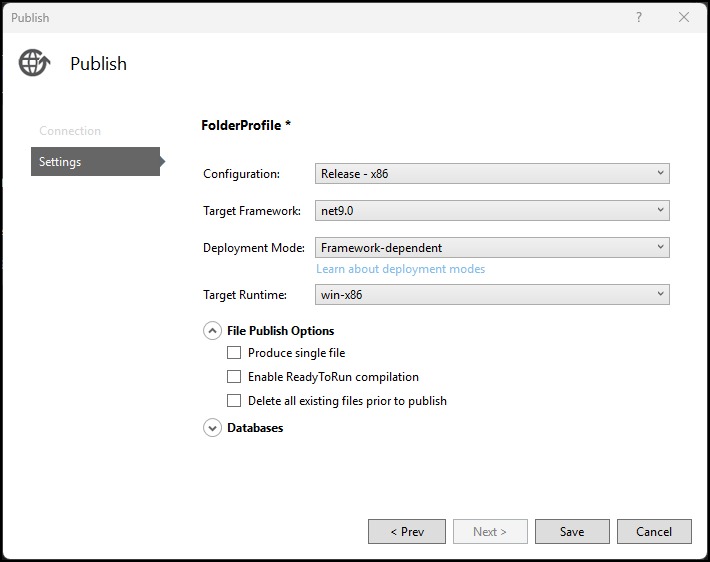Switch to the Connection step
This screenshot has height=562, width=710.
point(70,131)
